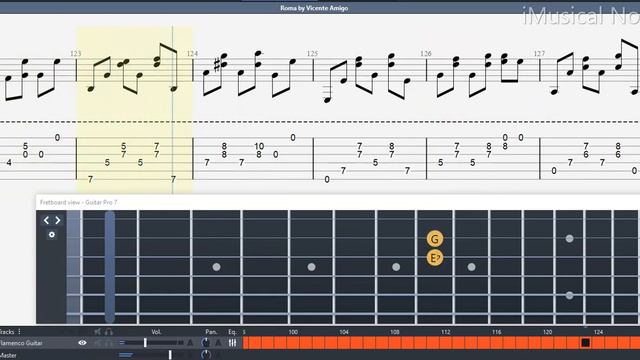Jump to bar 108 in timeline
Image resolution: width=640 pixels, height=360 pixels.
(x=395, y=332)
